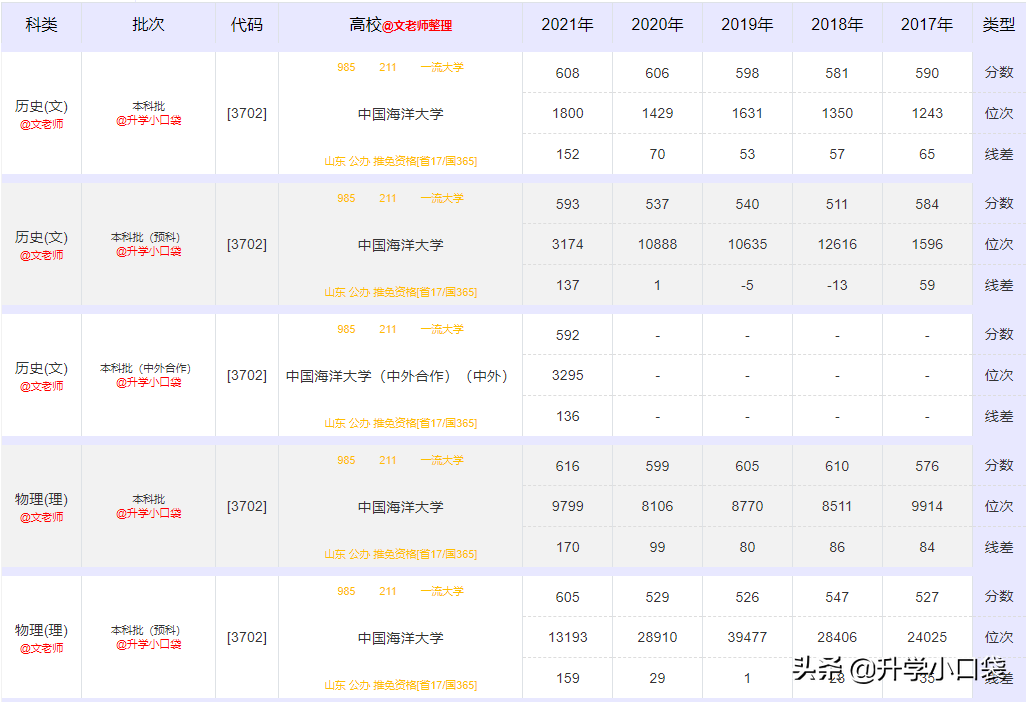Click the rank value 1800
1026x702 pixels.
click(x=567, y=114)
